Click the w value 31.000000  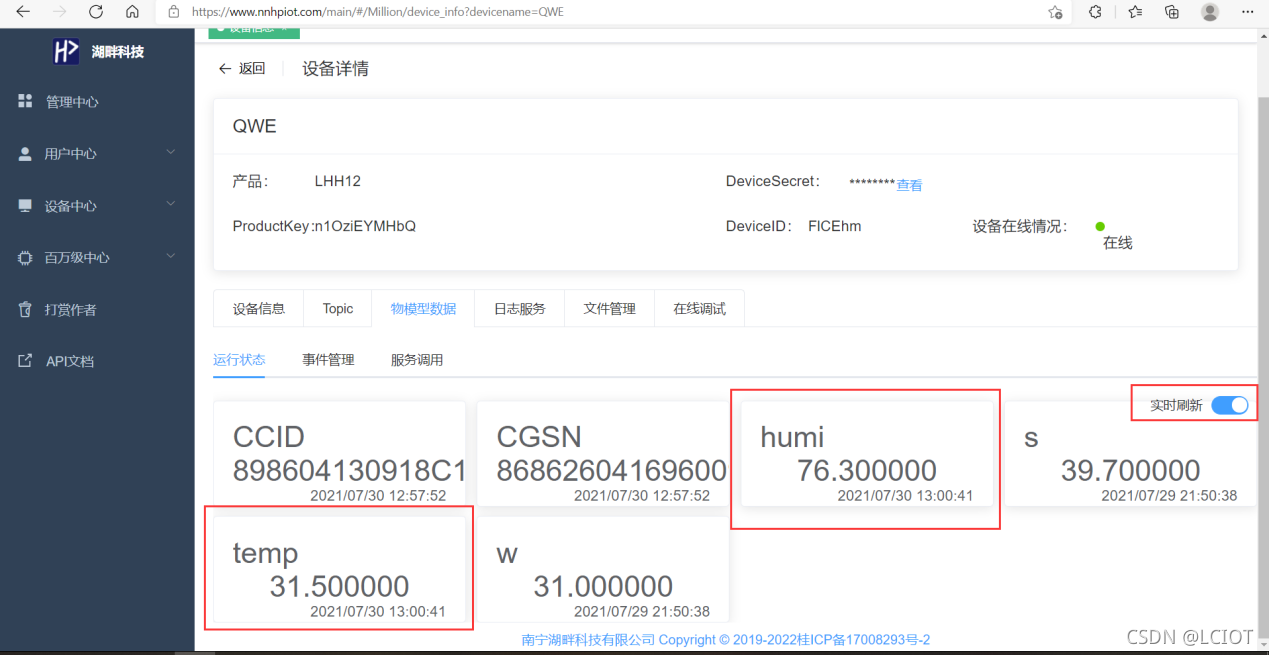pyautogui.click(x=603, y=586)
